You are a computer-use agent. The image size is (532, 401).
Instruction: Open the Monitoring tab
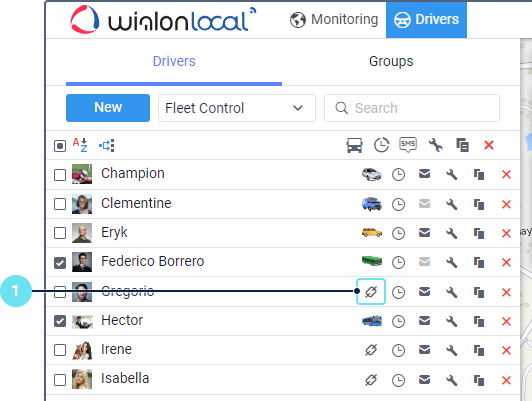pos(334,20)
